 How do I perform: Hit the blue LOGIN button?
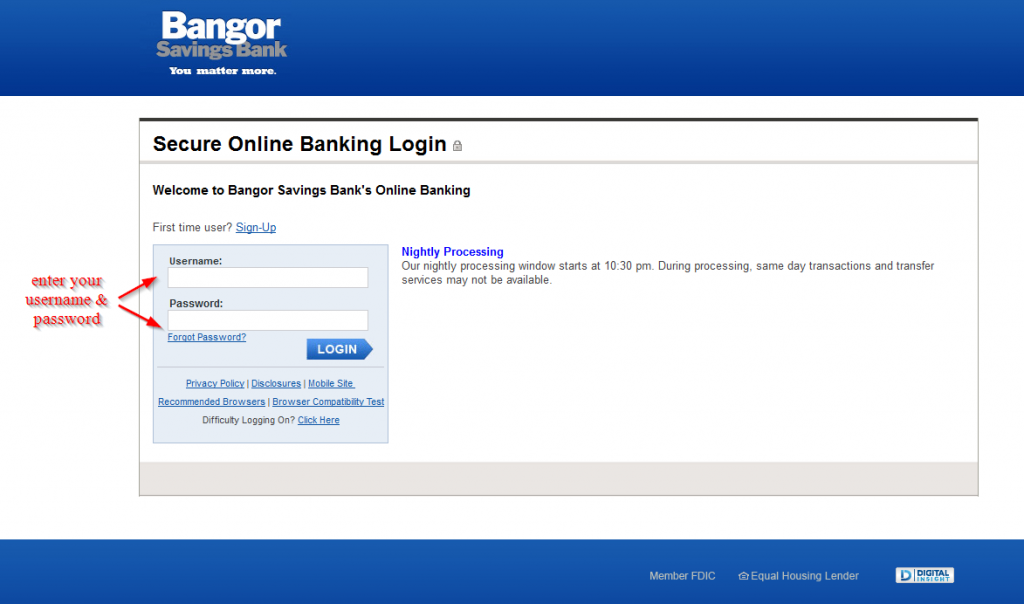click(x=340, y=349)
